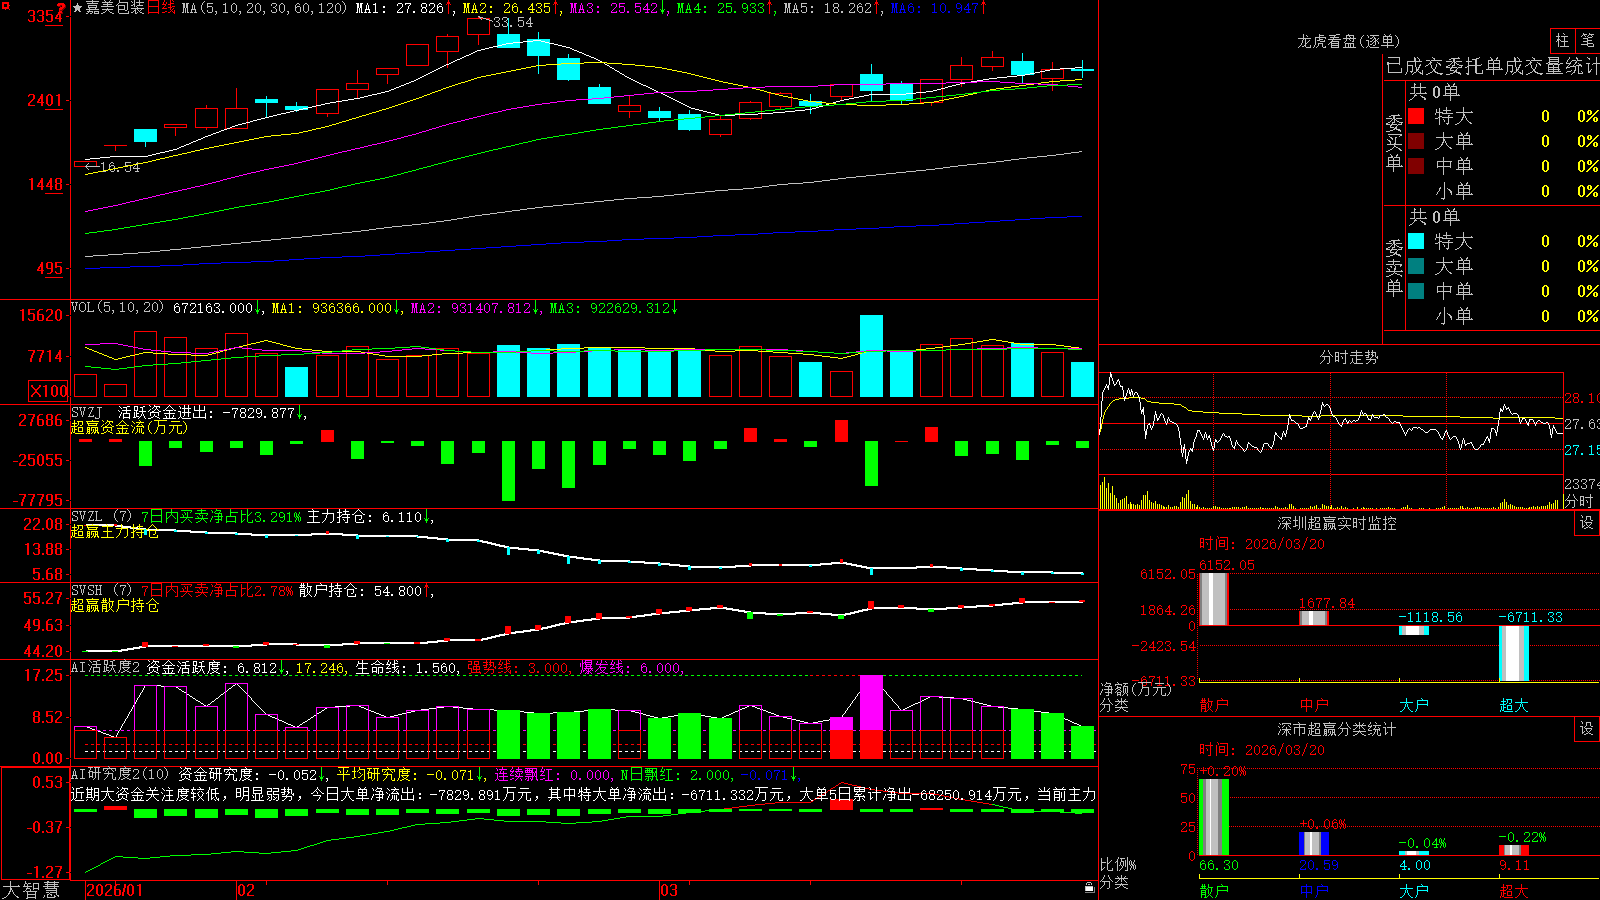This screenshot has width=1600, height=900.
Task: Select the MA1: 27.826 value
Action: 404,8
